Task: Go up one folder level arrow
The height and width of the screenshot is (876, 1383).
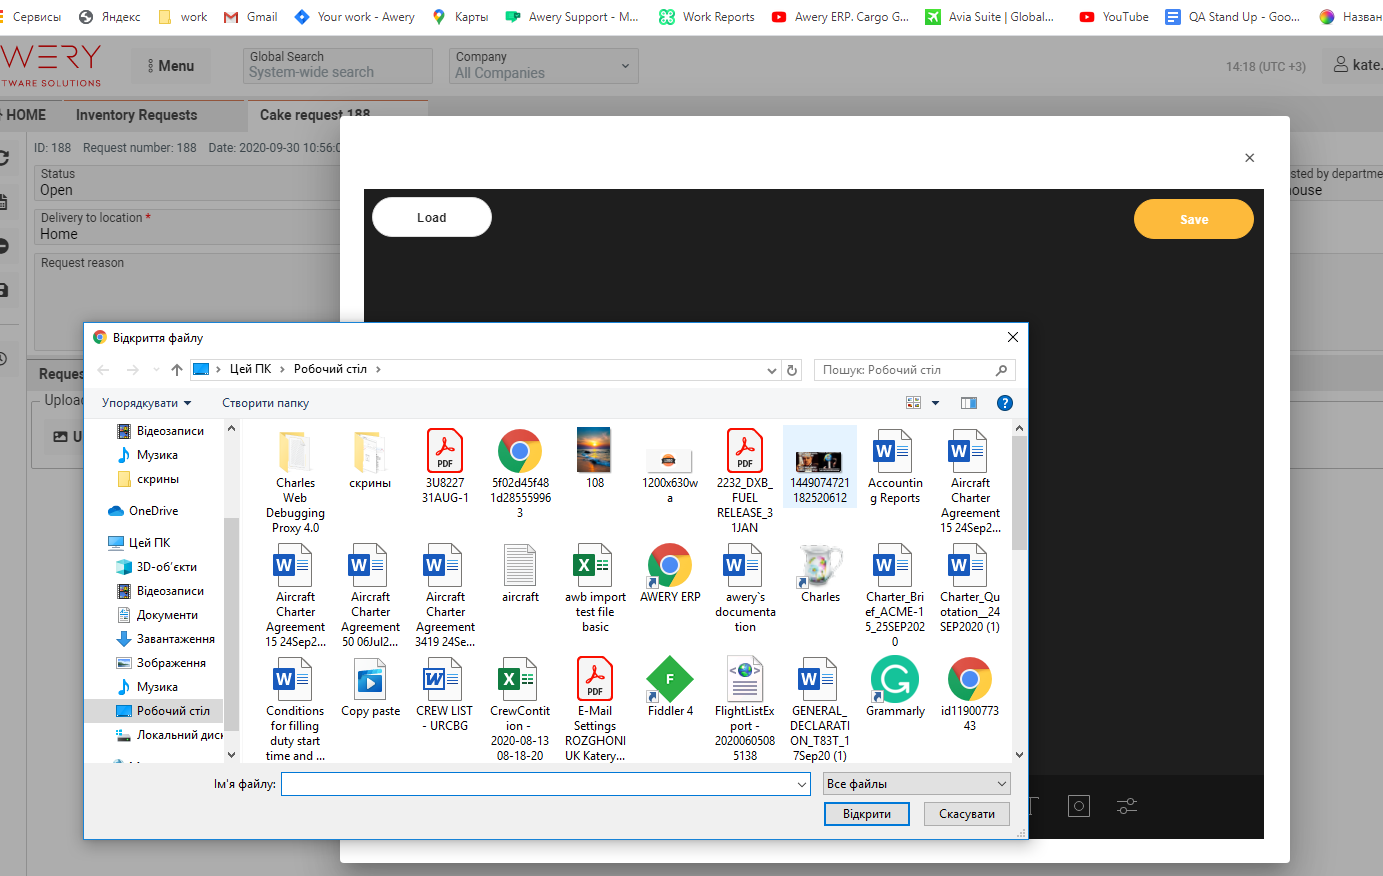Action: coord(177,370)
